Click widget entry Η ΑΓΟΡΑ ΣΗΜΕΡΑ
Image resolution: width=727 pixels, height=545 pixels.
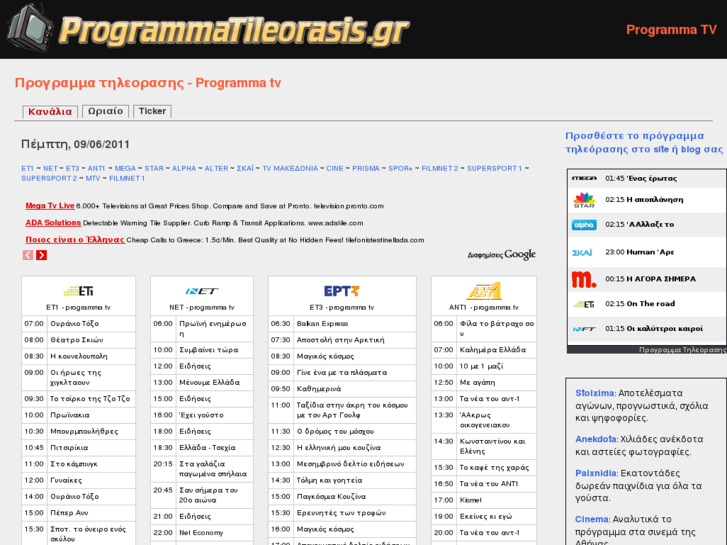pyautogui.click(x=661, y=279)
